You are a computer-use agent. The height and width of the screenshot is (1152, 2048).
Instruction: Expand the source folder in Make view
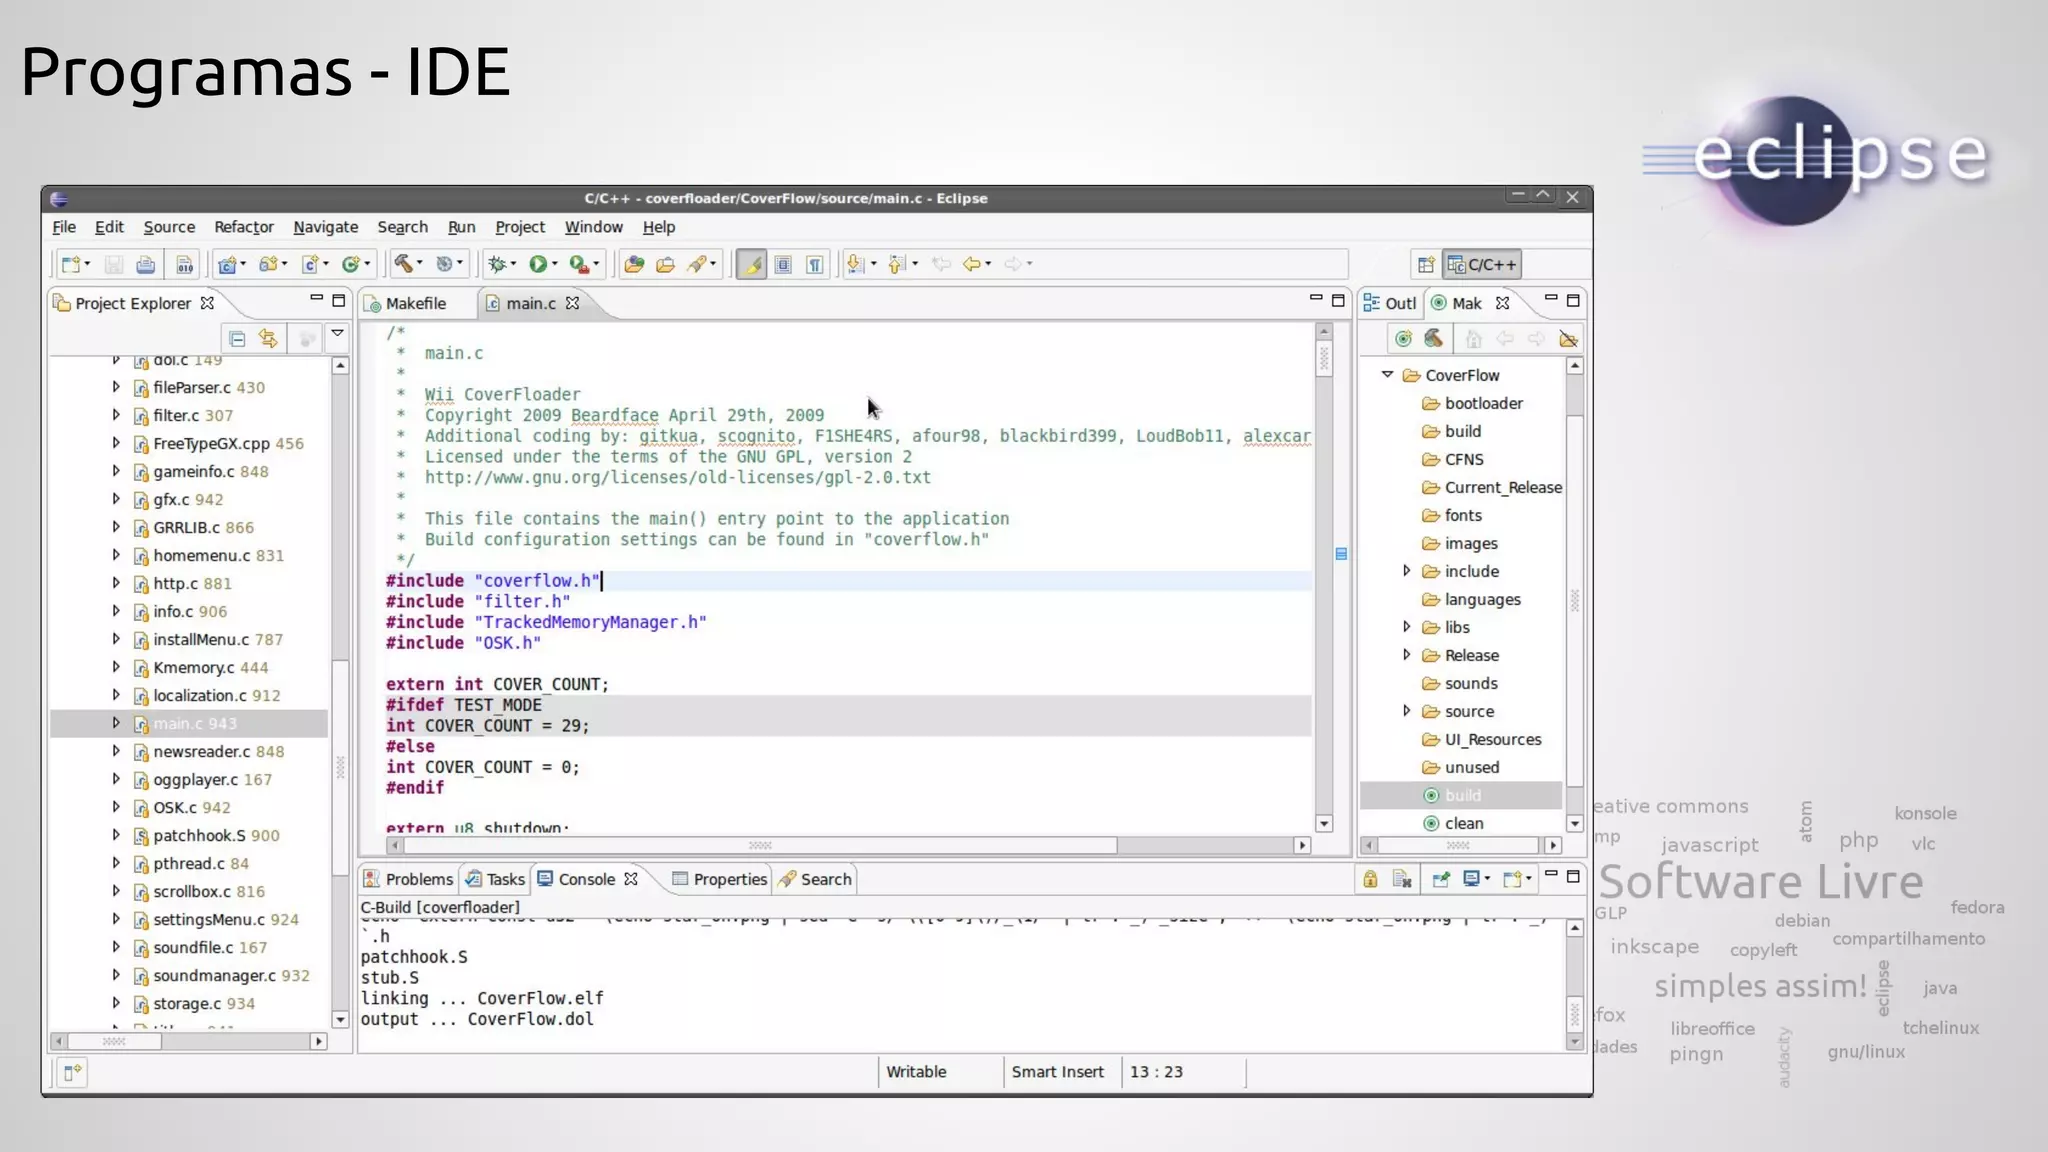pos(1407,711)
